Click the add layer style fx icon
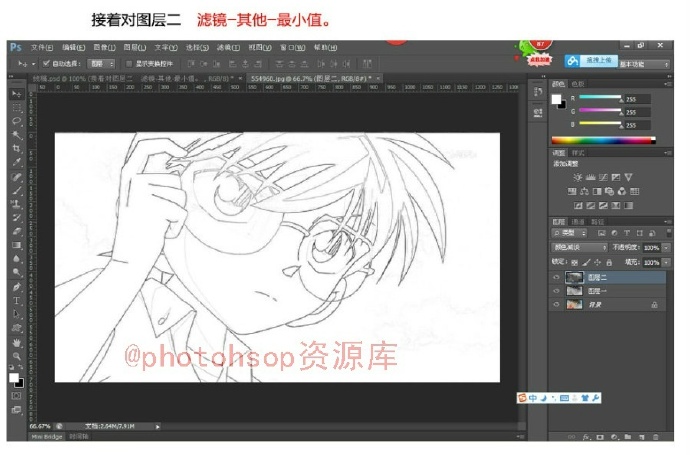This screenshot has height=455, width=690. tap(586, 437)
